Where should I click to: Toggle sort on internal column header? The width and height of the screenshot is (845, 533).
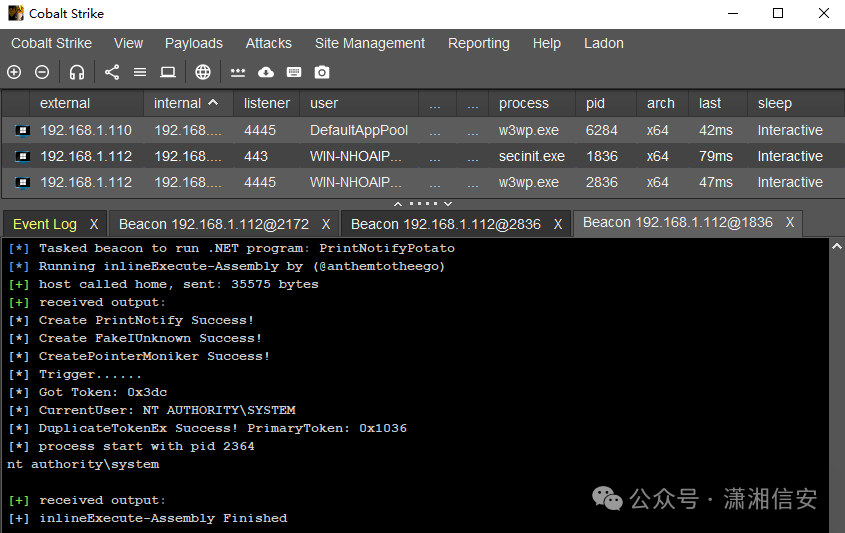click(x=188, y=103)
